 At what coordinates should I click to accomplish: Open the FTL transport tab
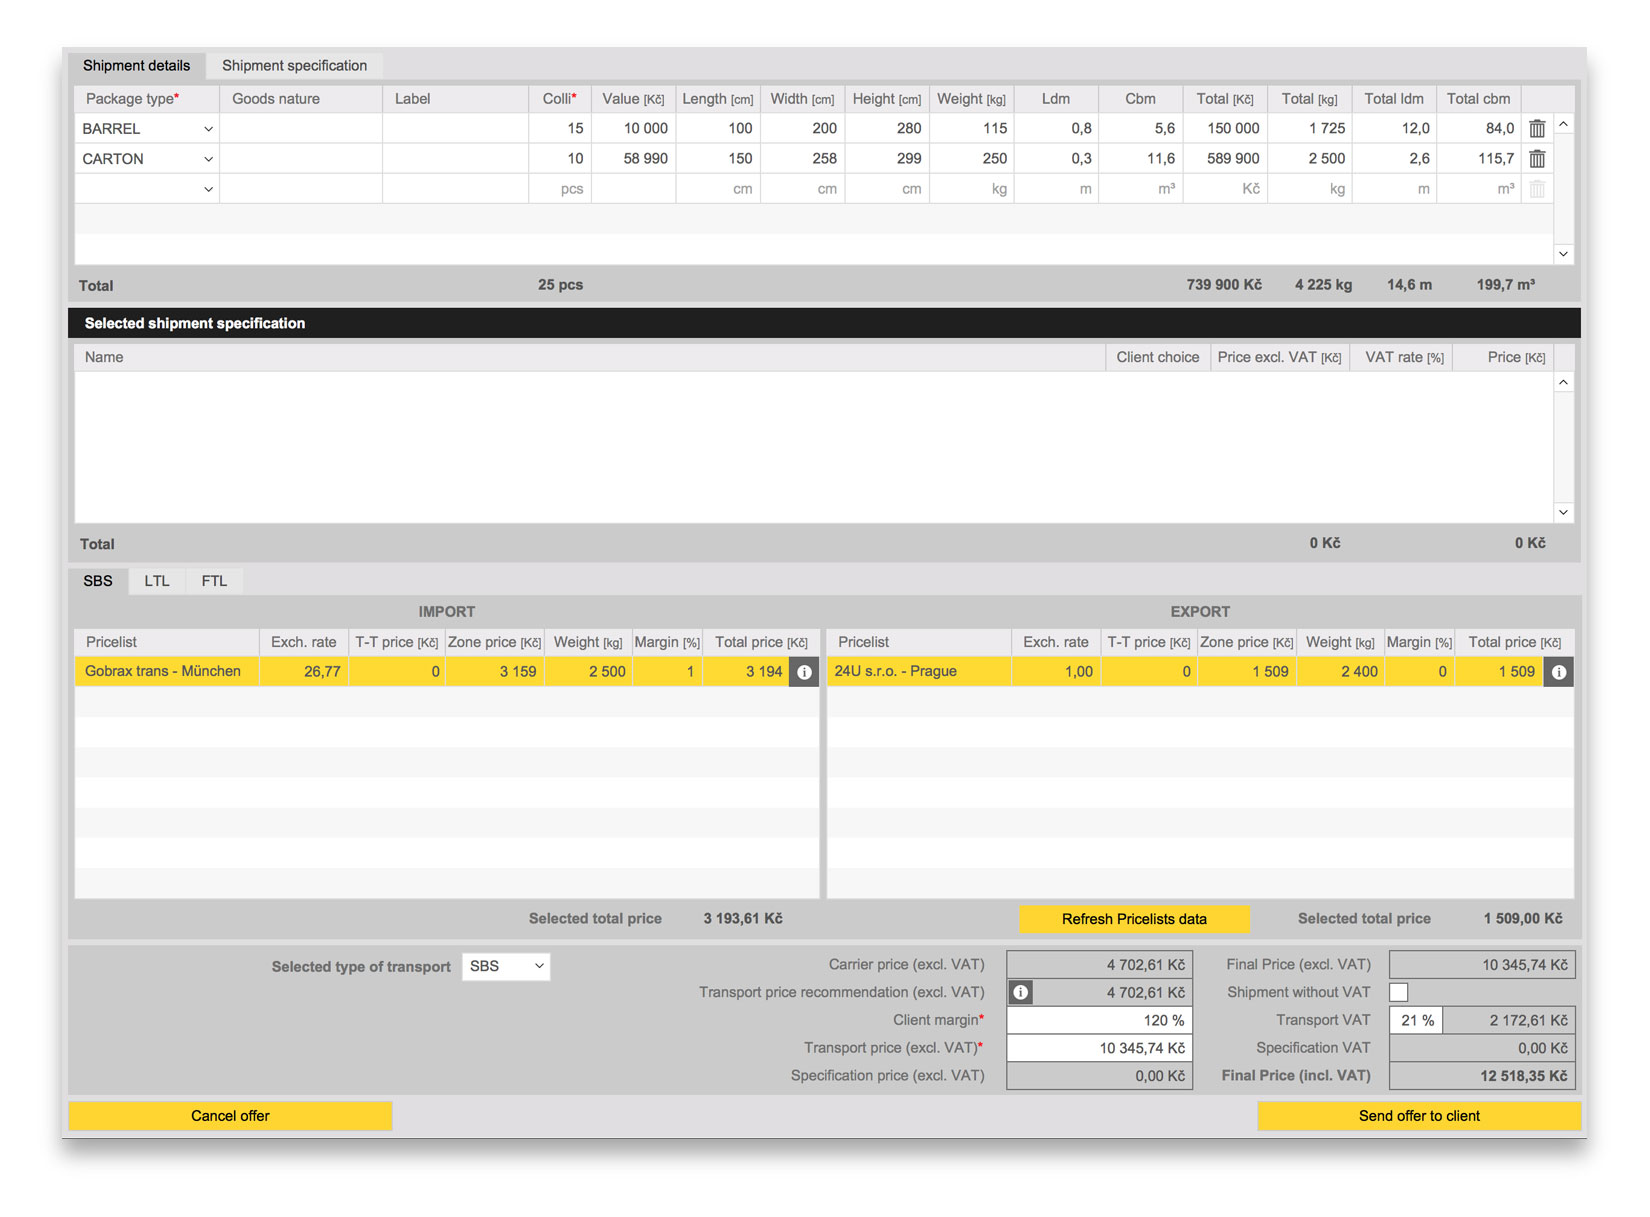[x=214, y=581]
